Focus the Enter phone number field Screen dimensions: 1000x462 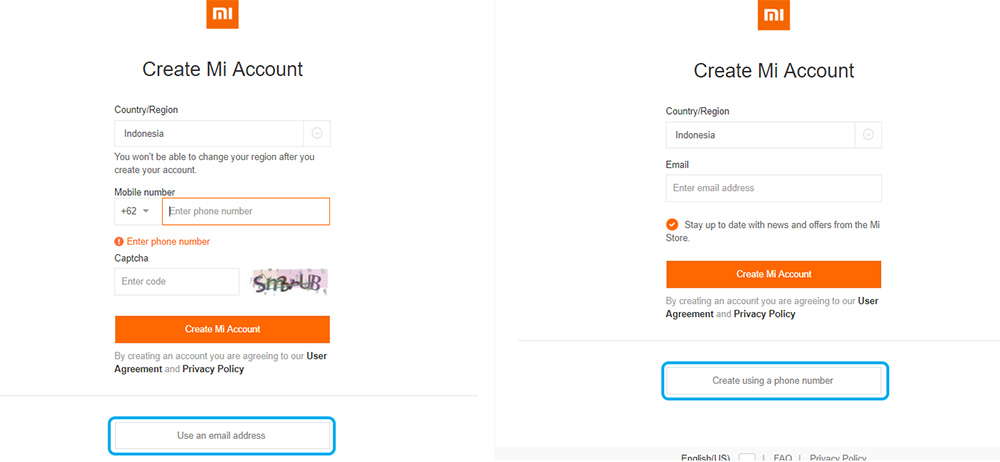(x=246, y=211)
